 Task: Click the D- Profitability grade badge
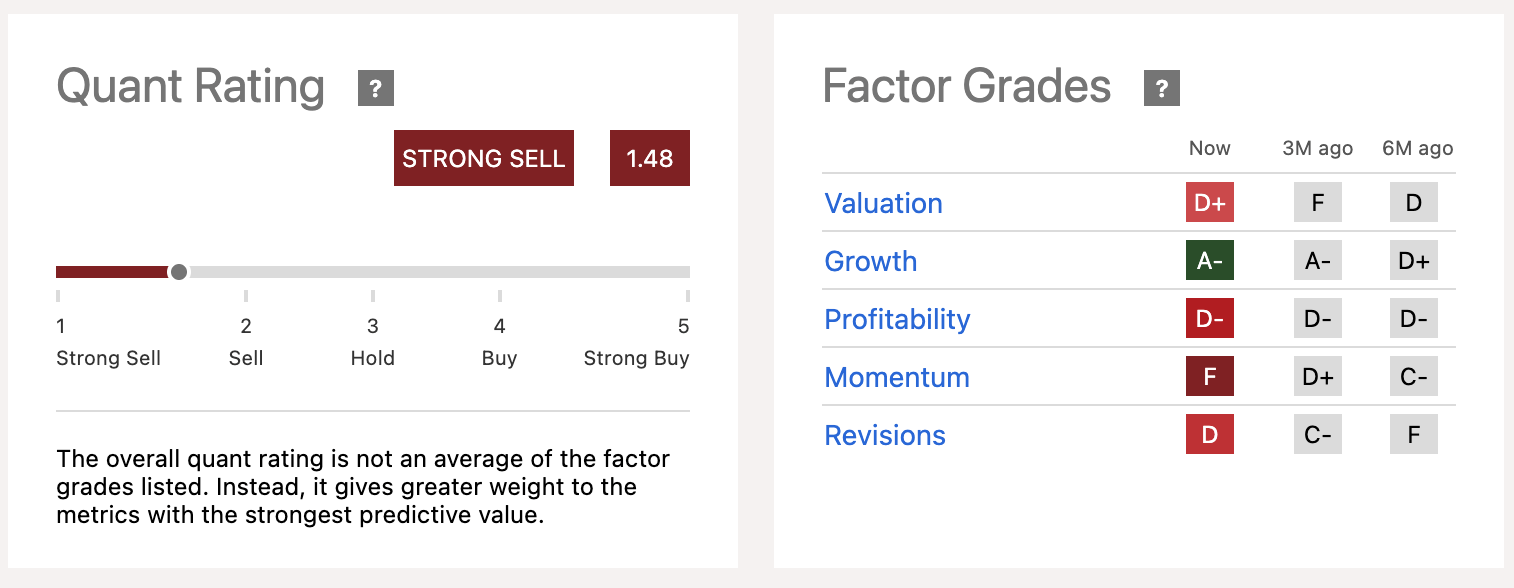click(x=1209, y=318)
